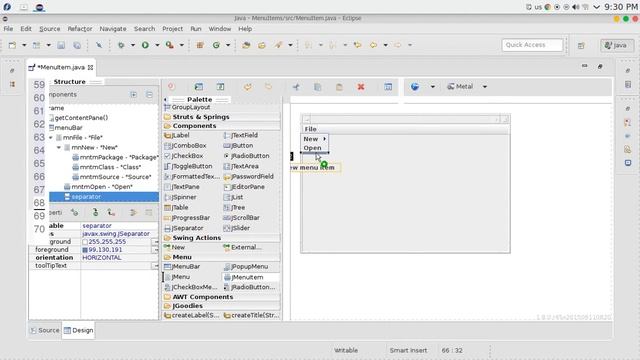Image resolution: width=640 pixels, height=360 pixels.
Task: Click the Java perspective button
Action: [617, 45]
